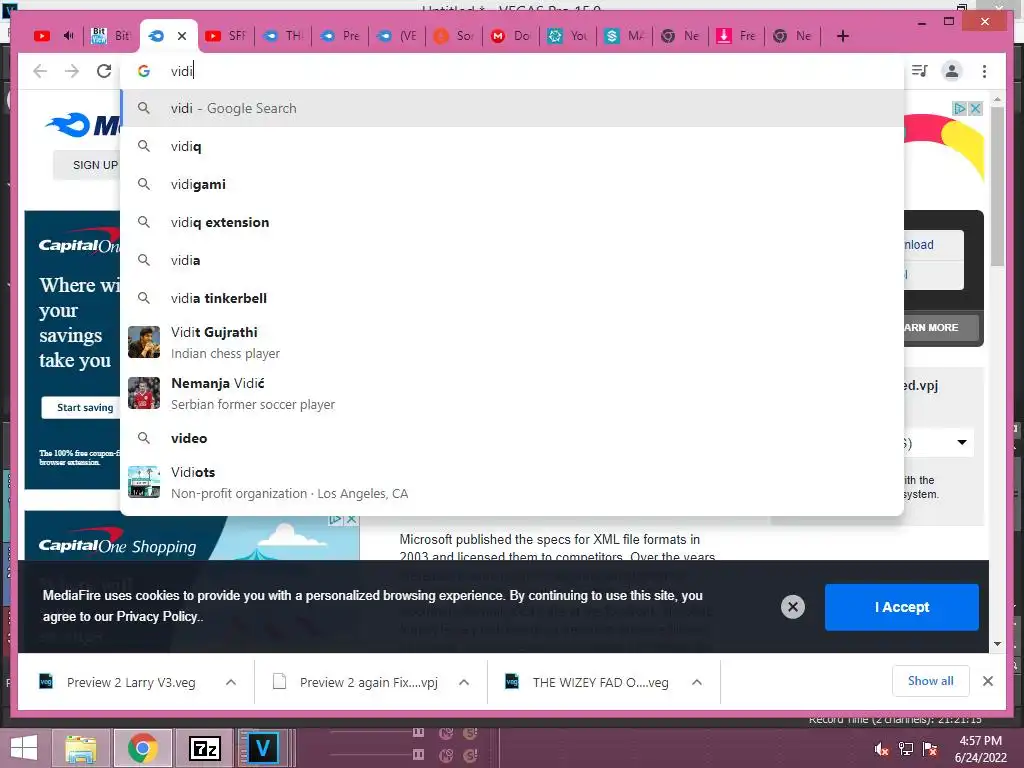
Task: Pick the 'vidia' suggestion
Action: click(512, 260)
